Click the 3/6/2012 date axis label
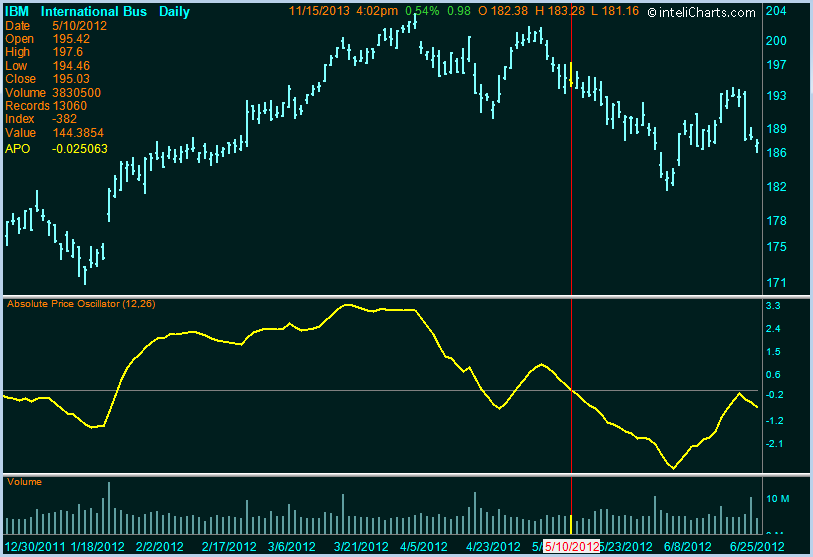The height and width of the screenshot is (557, 813). click(291, 547)
